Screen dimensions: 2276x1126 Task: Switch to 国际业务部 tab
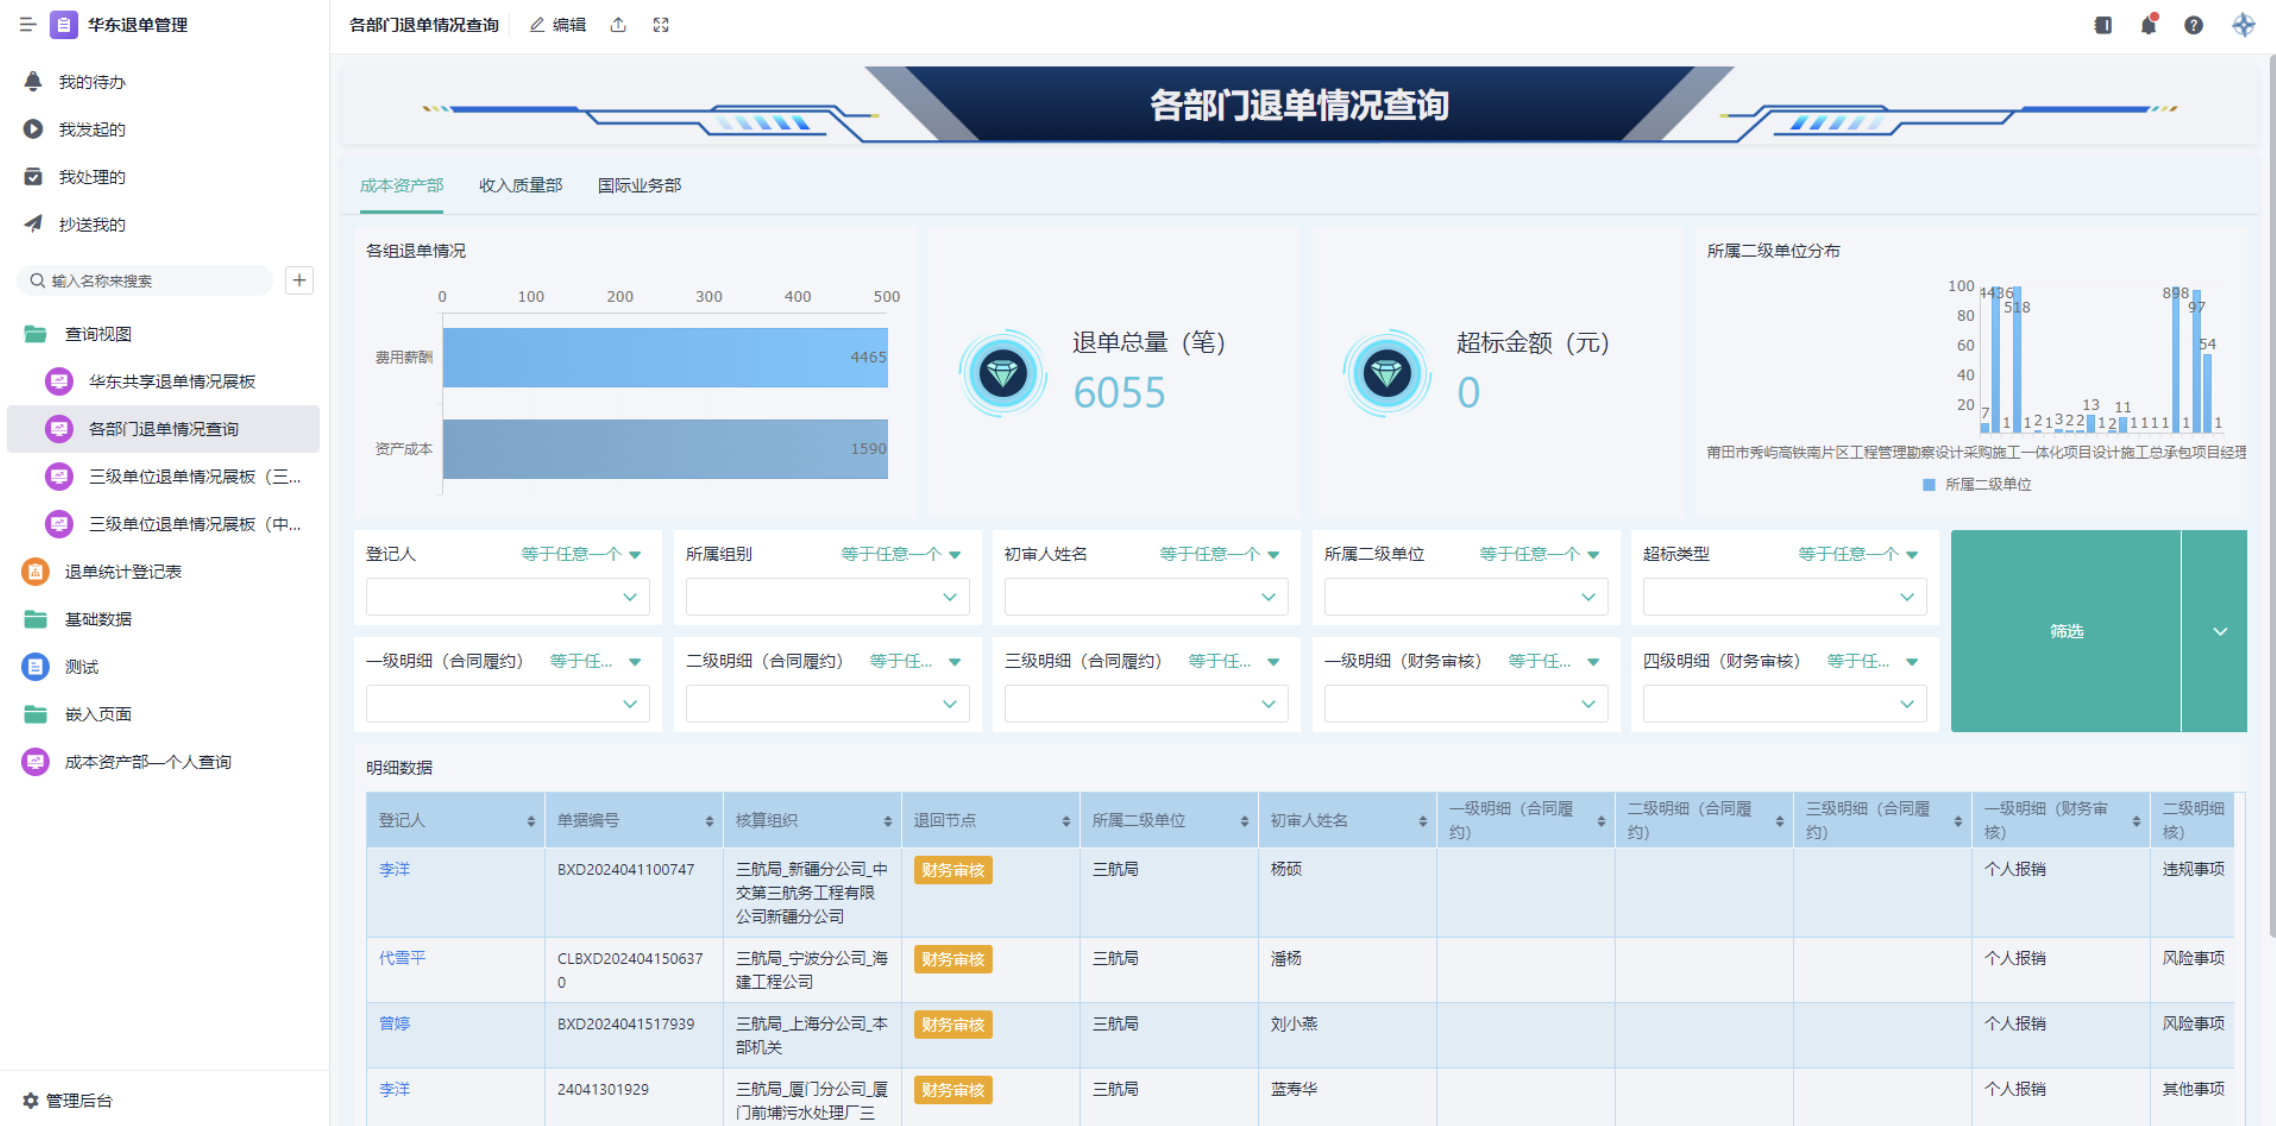639,185
